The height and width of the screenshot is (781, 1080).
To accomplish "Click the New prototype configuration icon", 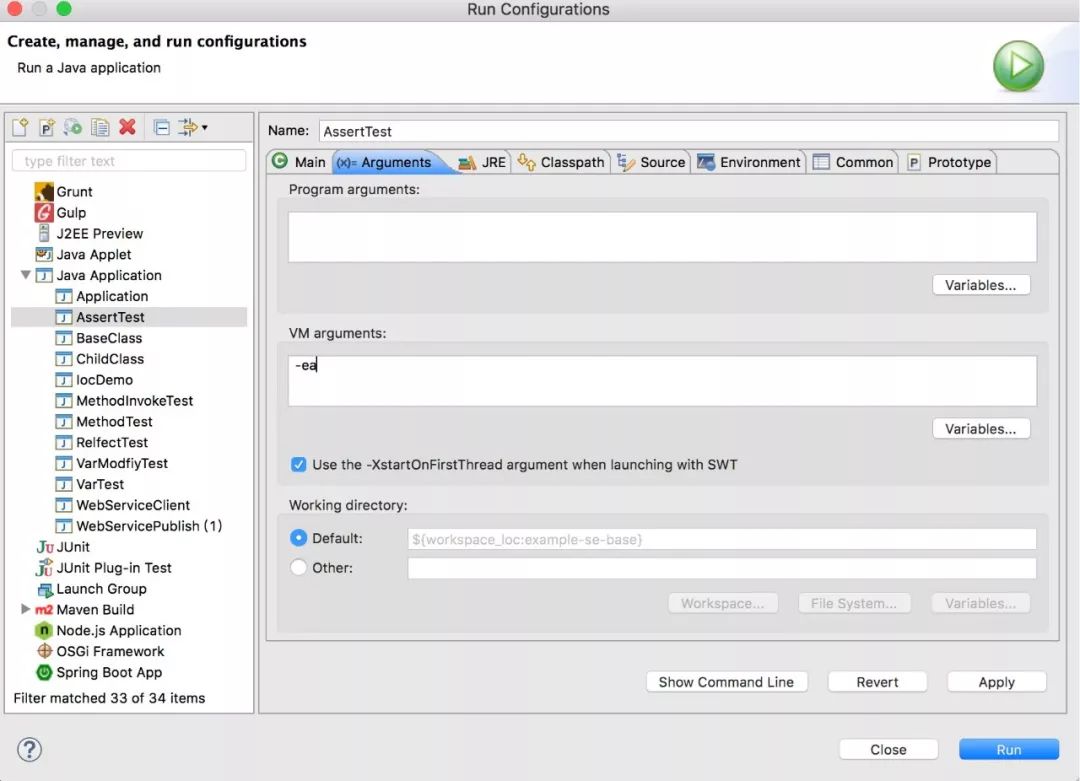I will click(x=46, y=127).
